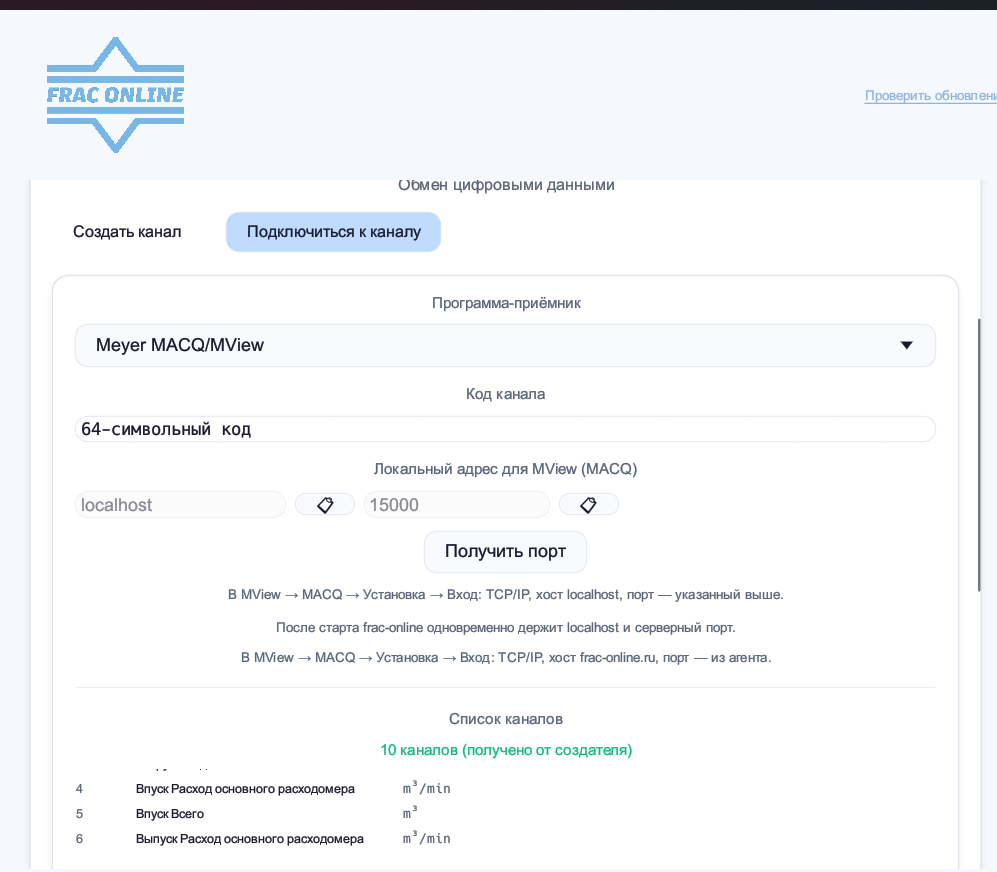Click the Код канала label

point(506,394)
